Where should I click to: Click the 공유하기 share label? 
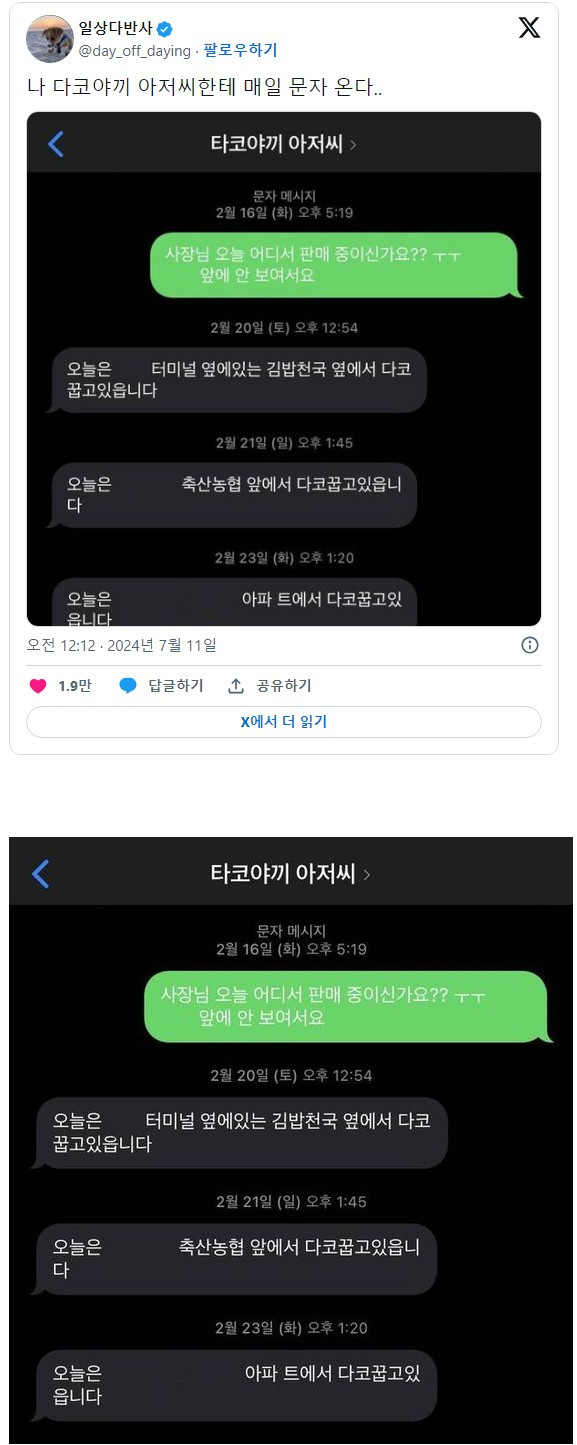pos(284,686)
